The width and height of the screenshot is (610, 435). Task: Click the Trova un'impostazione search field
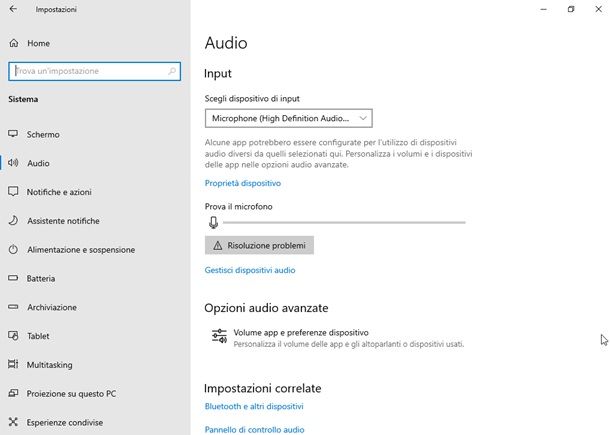click(x=95, y=71)
